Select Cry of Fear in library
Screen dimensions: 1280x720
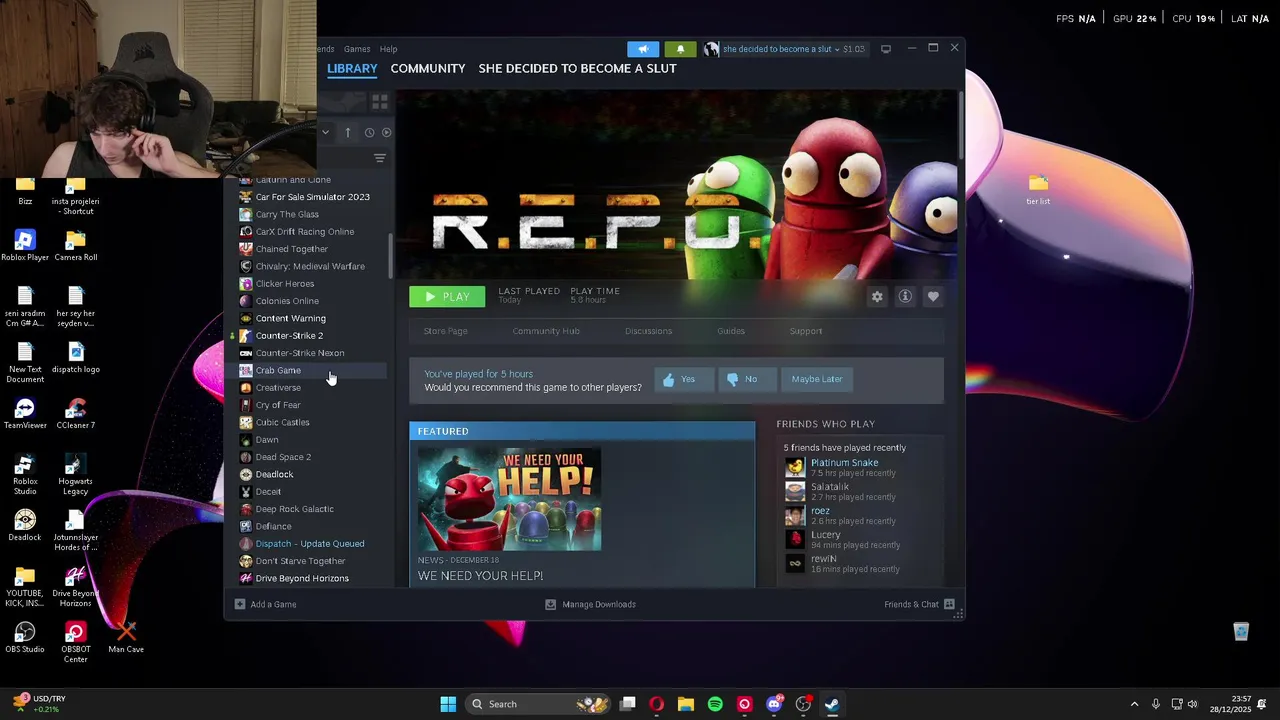pos(312,405)
